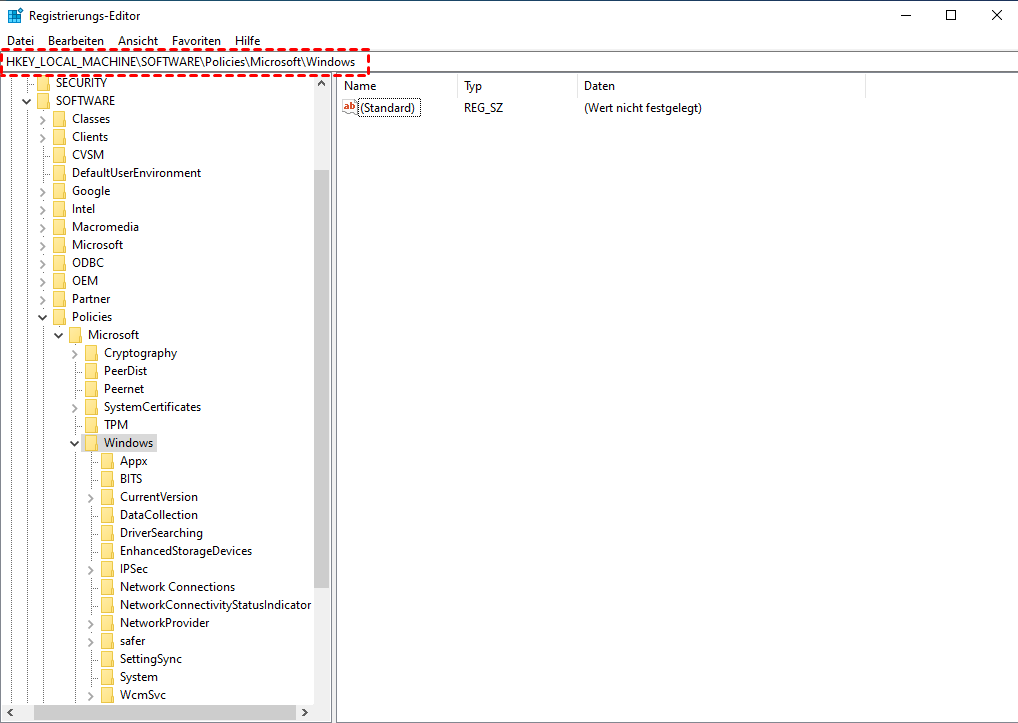Viewport: 1018px width, 723px height.
Task: Expand the Classes key
Action: 43,119
